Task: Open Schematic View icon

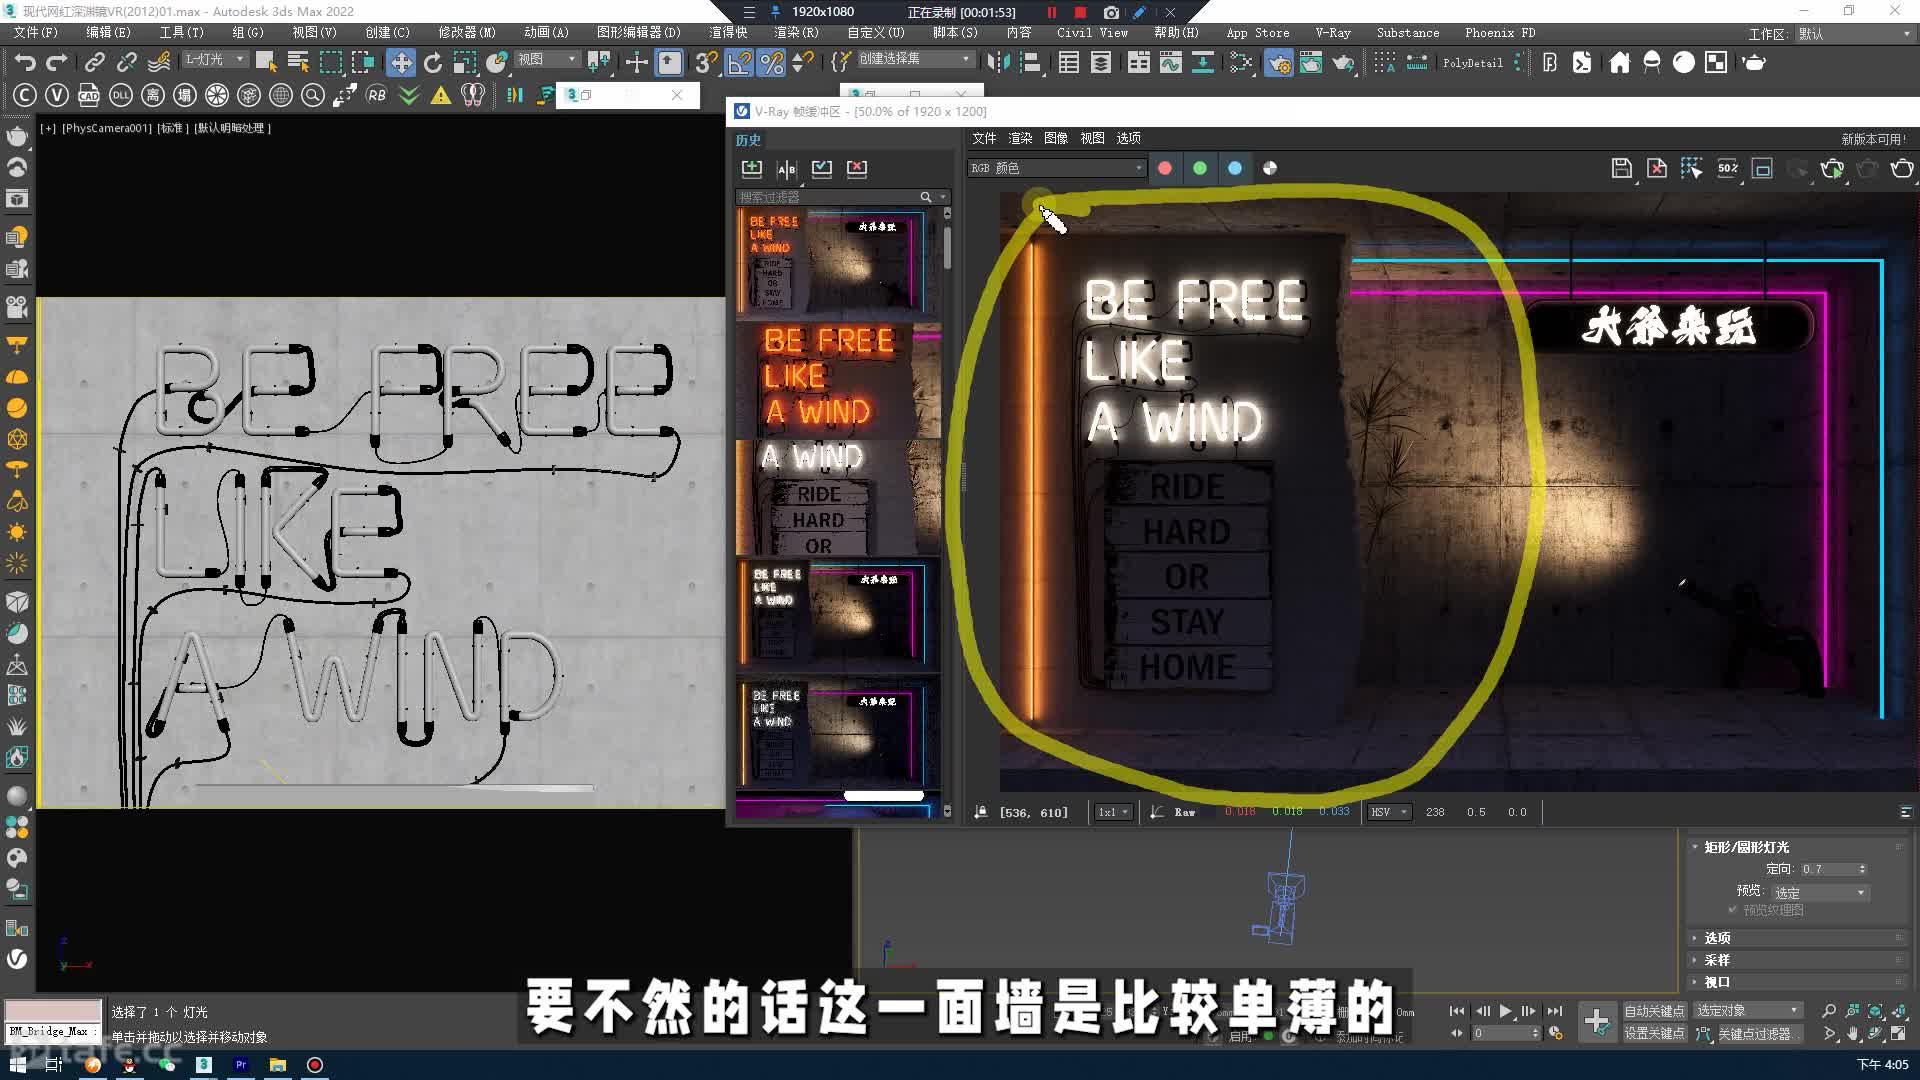Action: click(1202, 62)
